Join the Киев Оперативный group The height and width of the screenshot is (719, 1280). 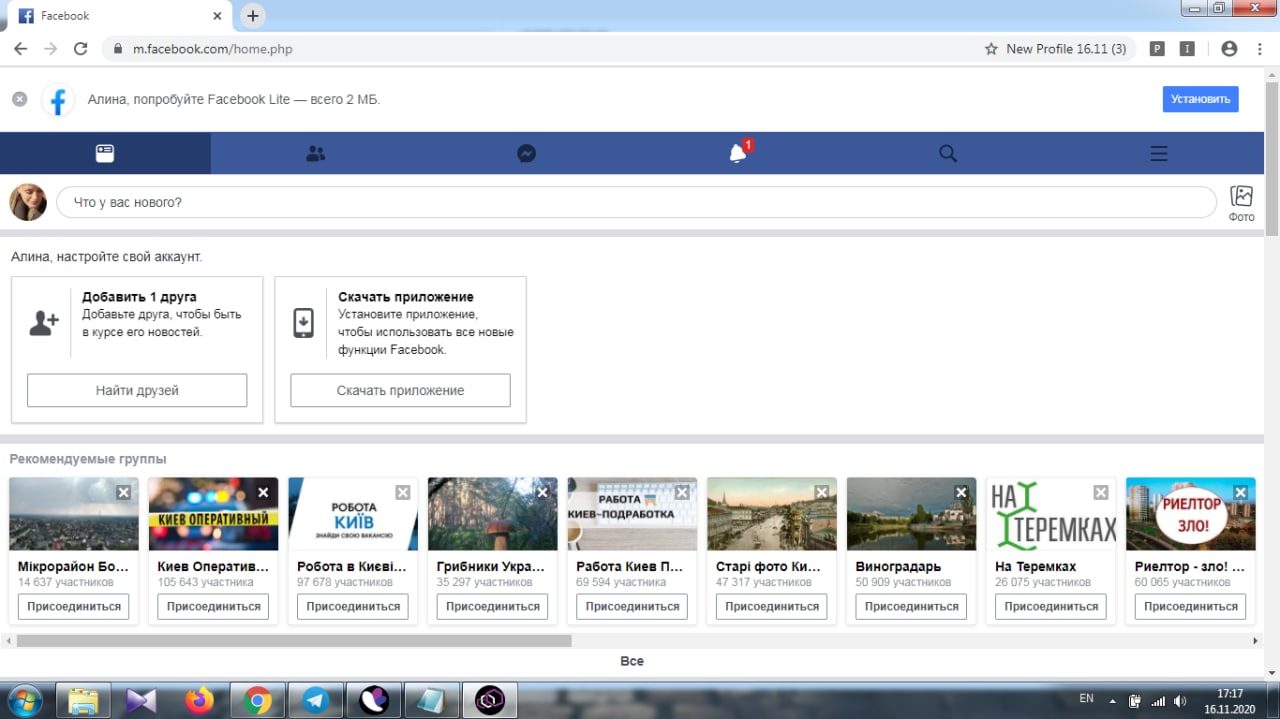pos(213,606)
